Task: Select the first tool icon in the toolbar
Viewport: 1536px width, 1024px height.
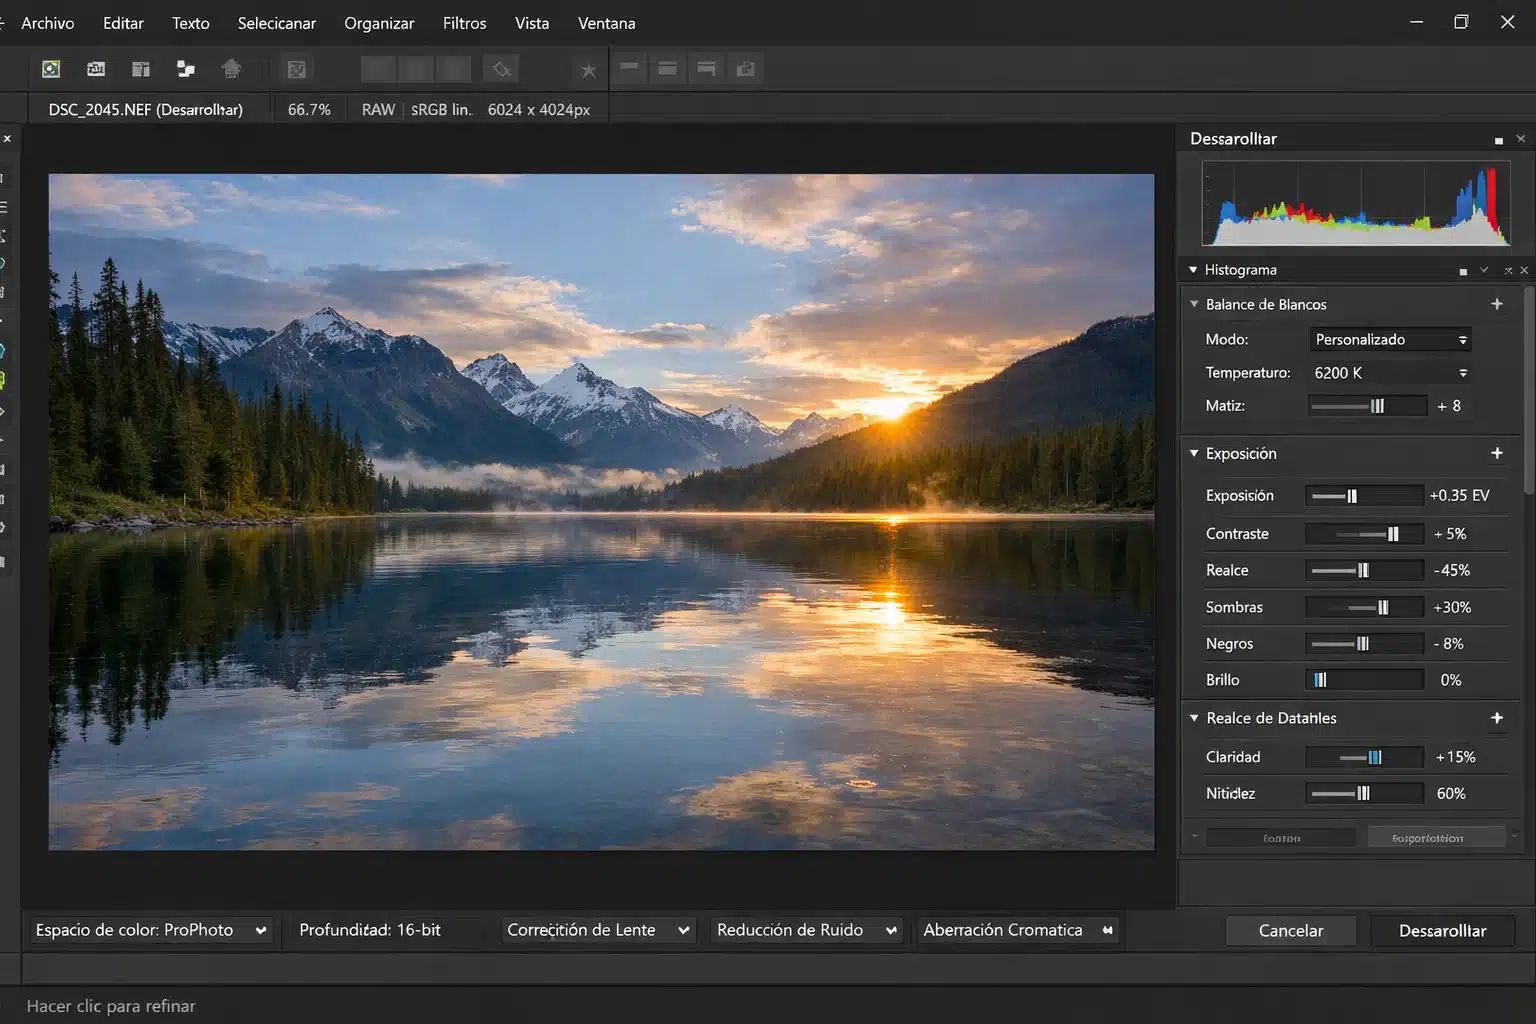Action: 50,68
